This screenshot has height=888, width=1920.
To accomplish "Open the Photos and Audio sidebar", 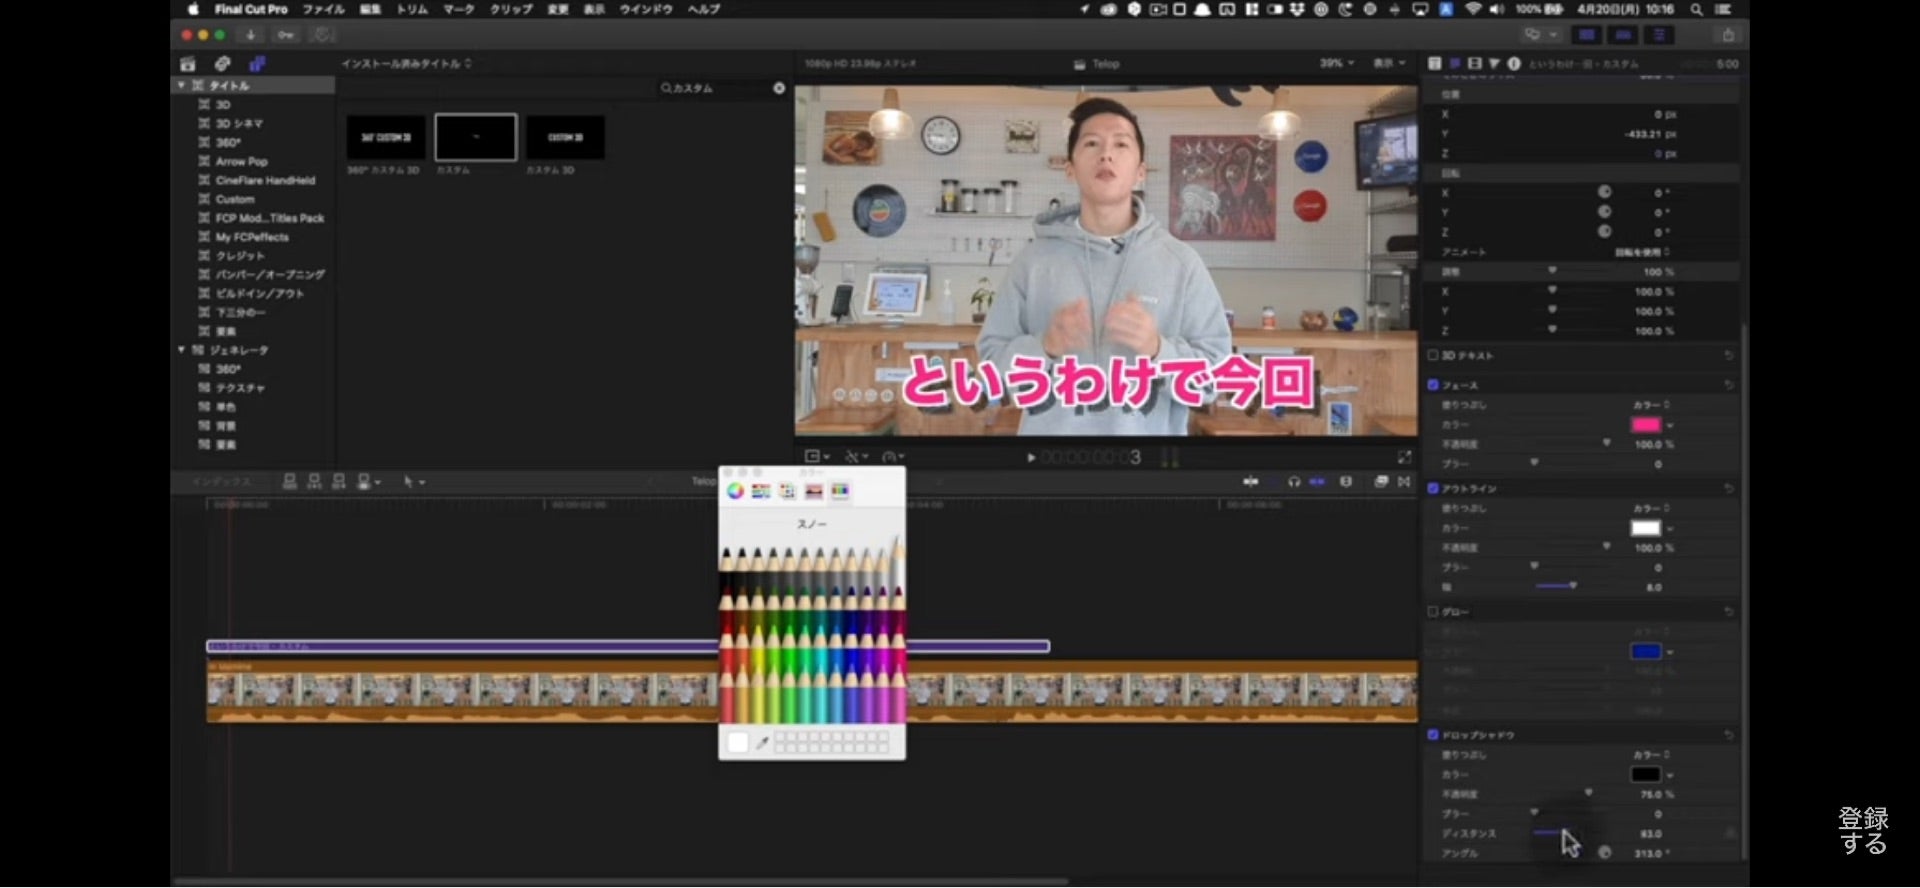I will click(222, 64).
